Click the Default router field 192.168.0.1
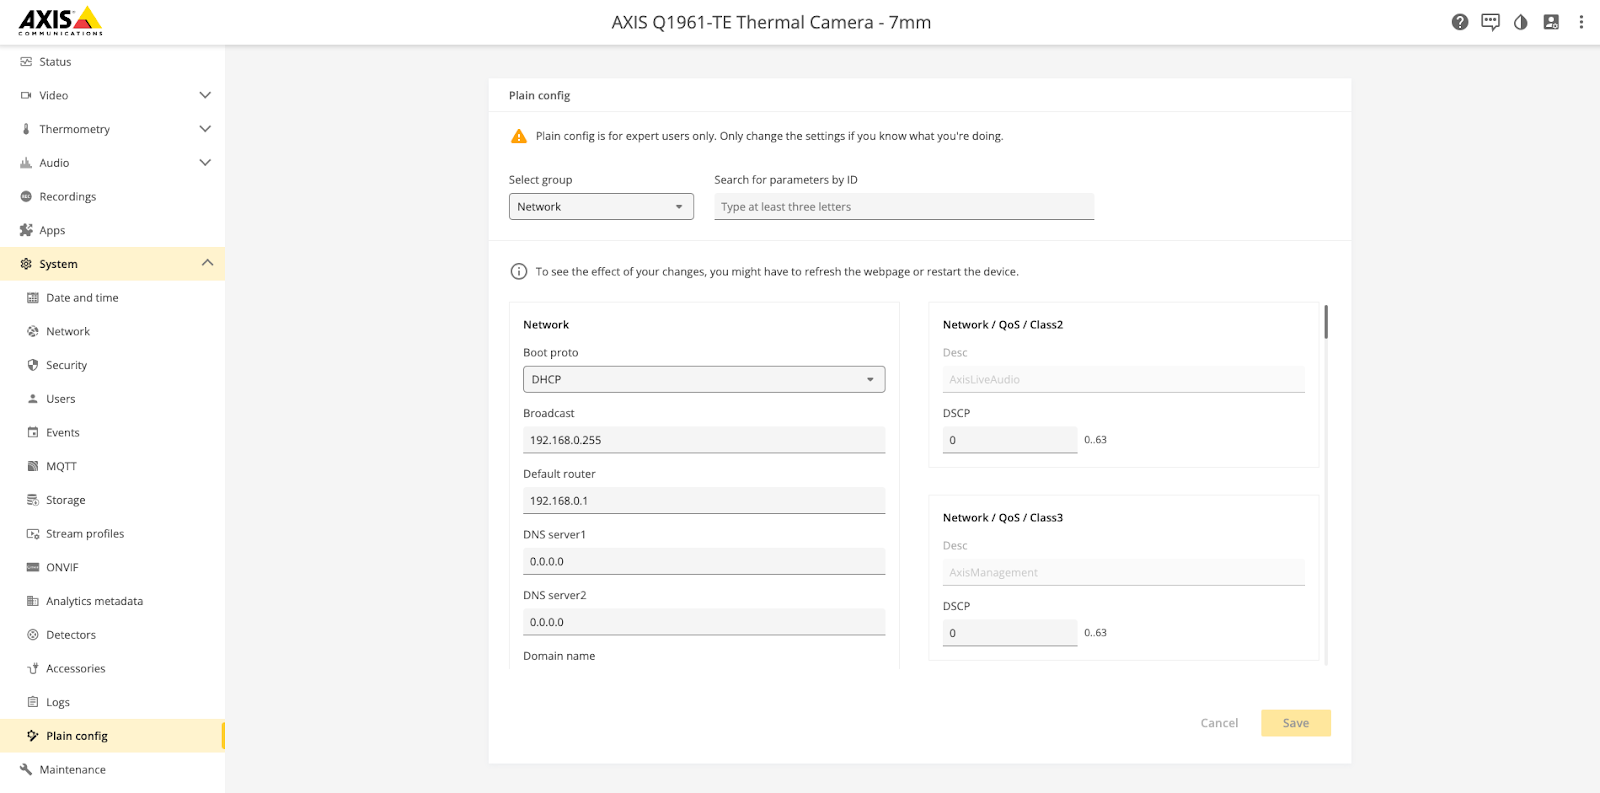1600x793 pixels. tap(704, 501)
